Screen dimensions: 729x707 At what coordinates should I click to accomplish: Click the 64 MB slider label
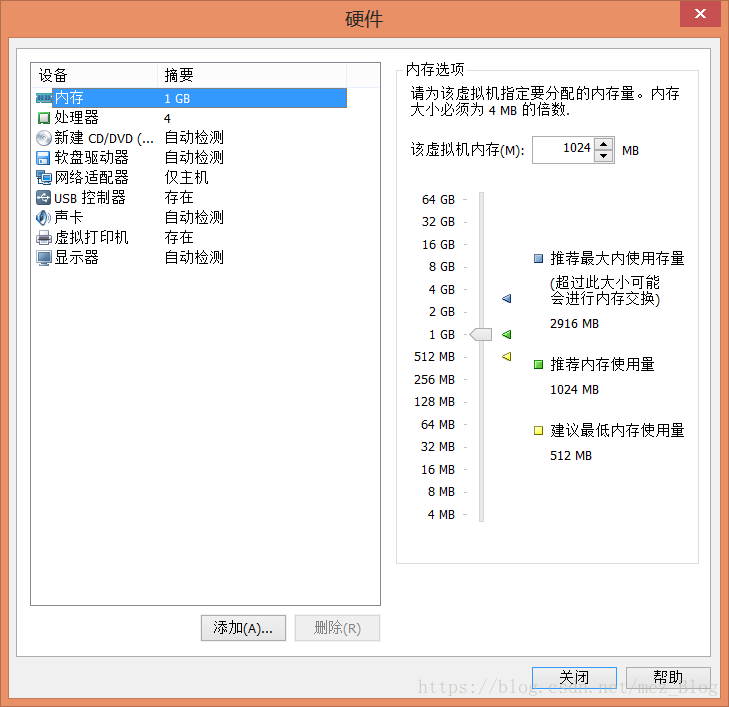coord(438,424)
